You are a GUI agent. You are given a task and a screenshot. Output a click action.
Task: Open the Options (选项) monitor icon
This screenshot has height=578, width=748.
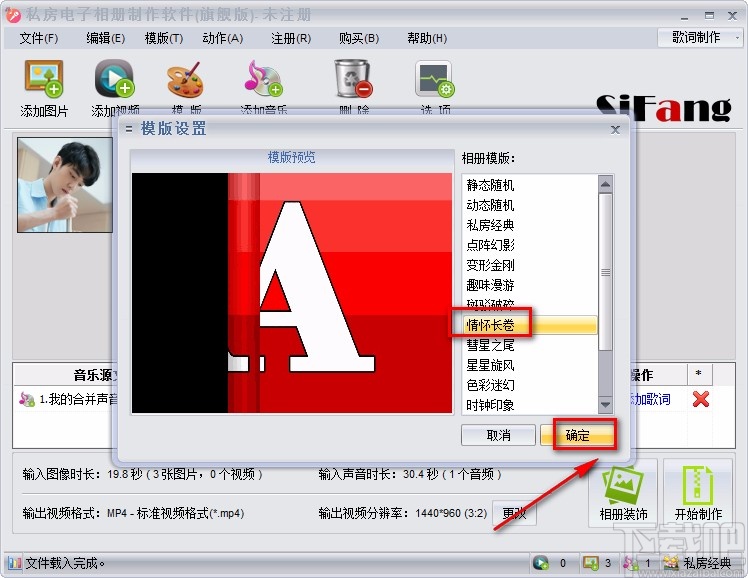(x=435, y=79)
